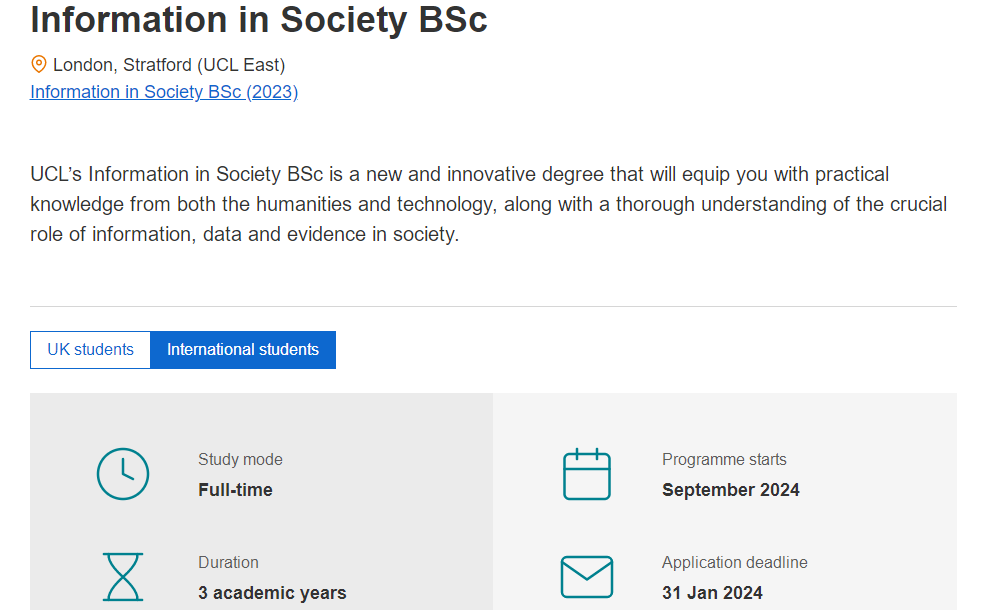Viewport: 994px width, 610px height.
Task: Click the Full-time study mode value
Action: pos(235,490)
